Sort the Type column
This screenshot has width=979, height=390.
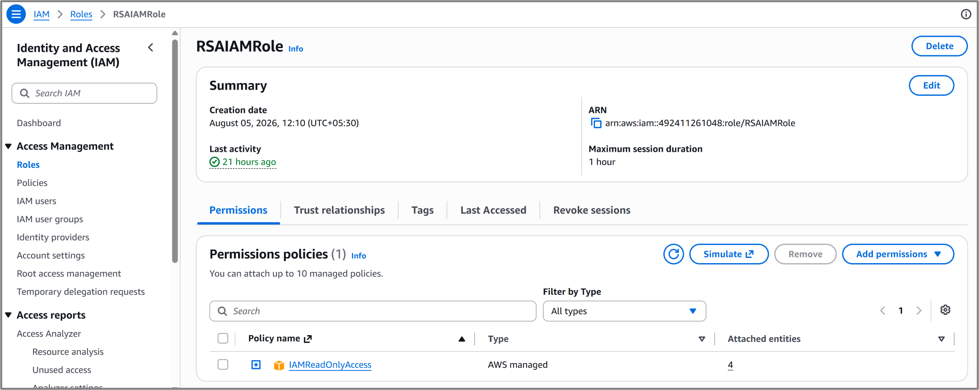[x=702, y=339]
